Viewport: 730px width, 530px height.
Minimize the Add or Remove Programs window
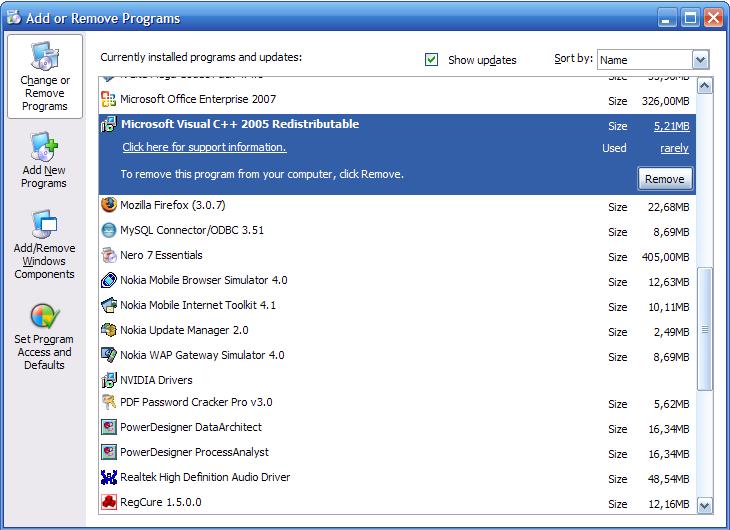click(667, 18)
